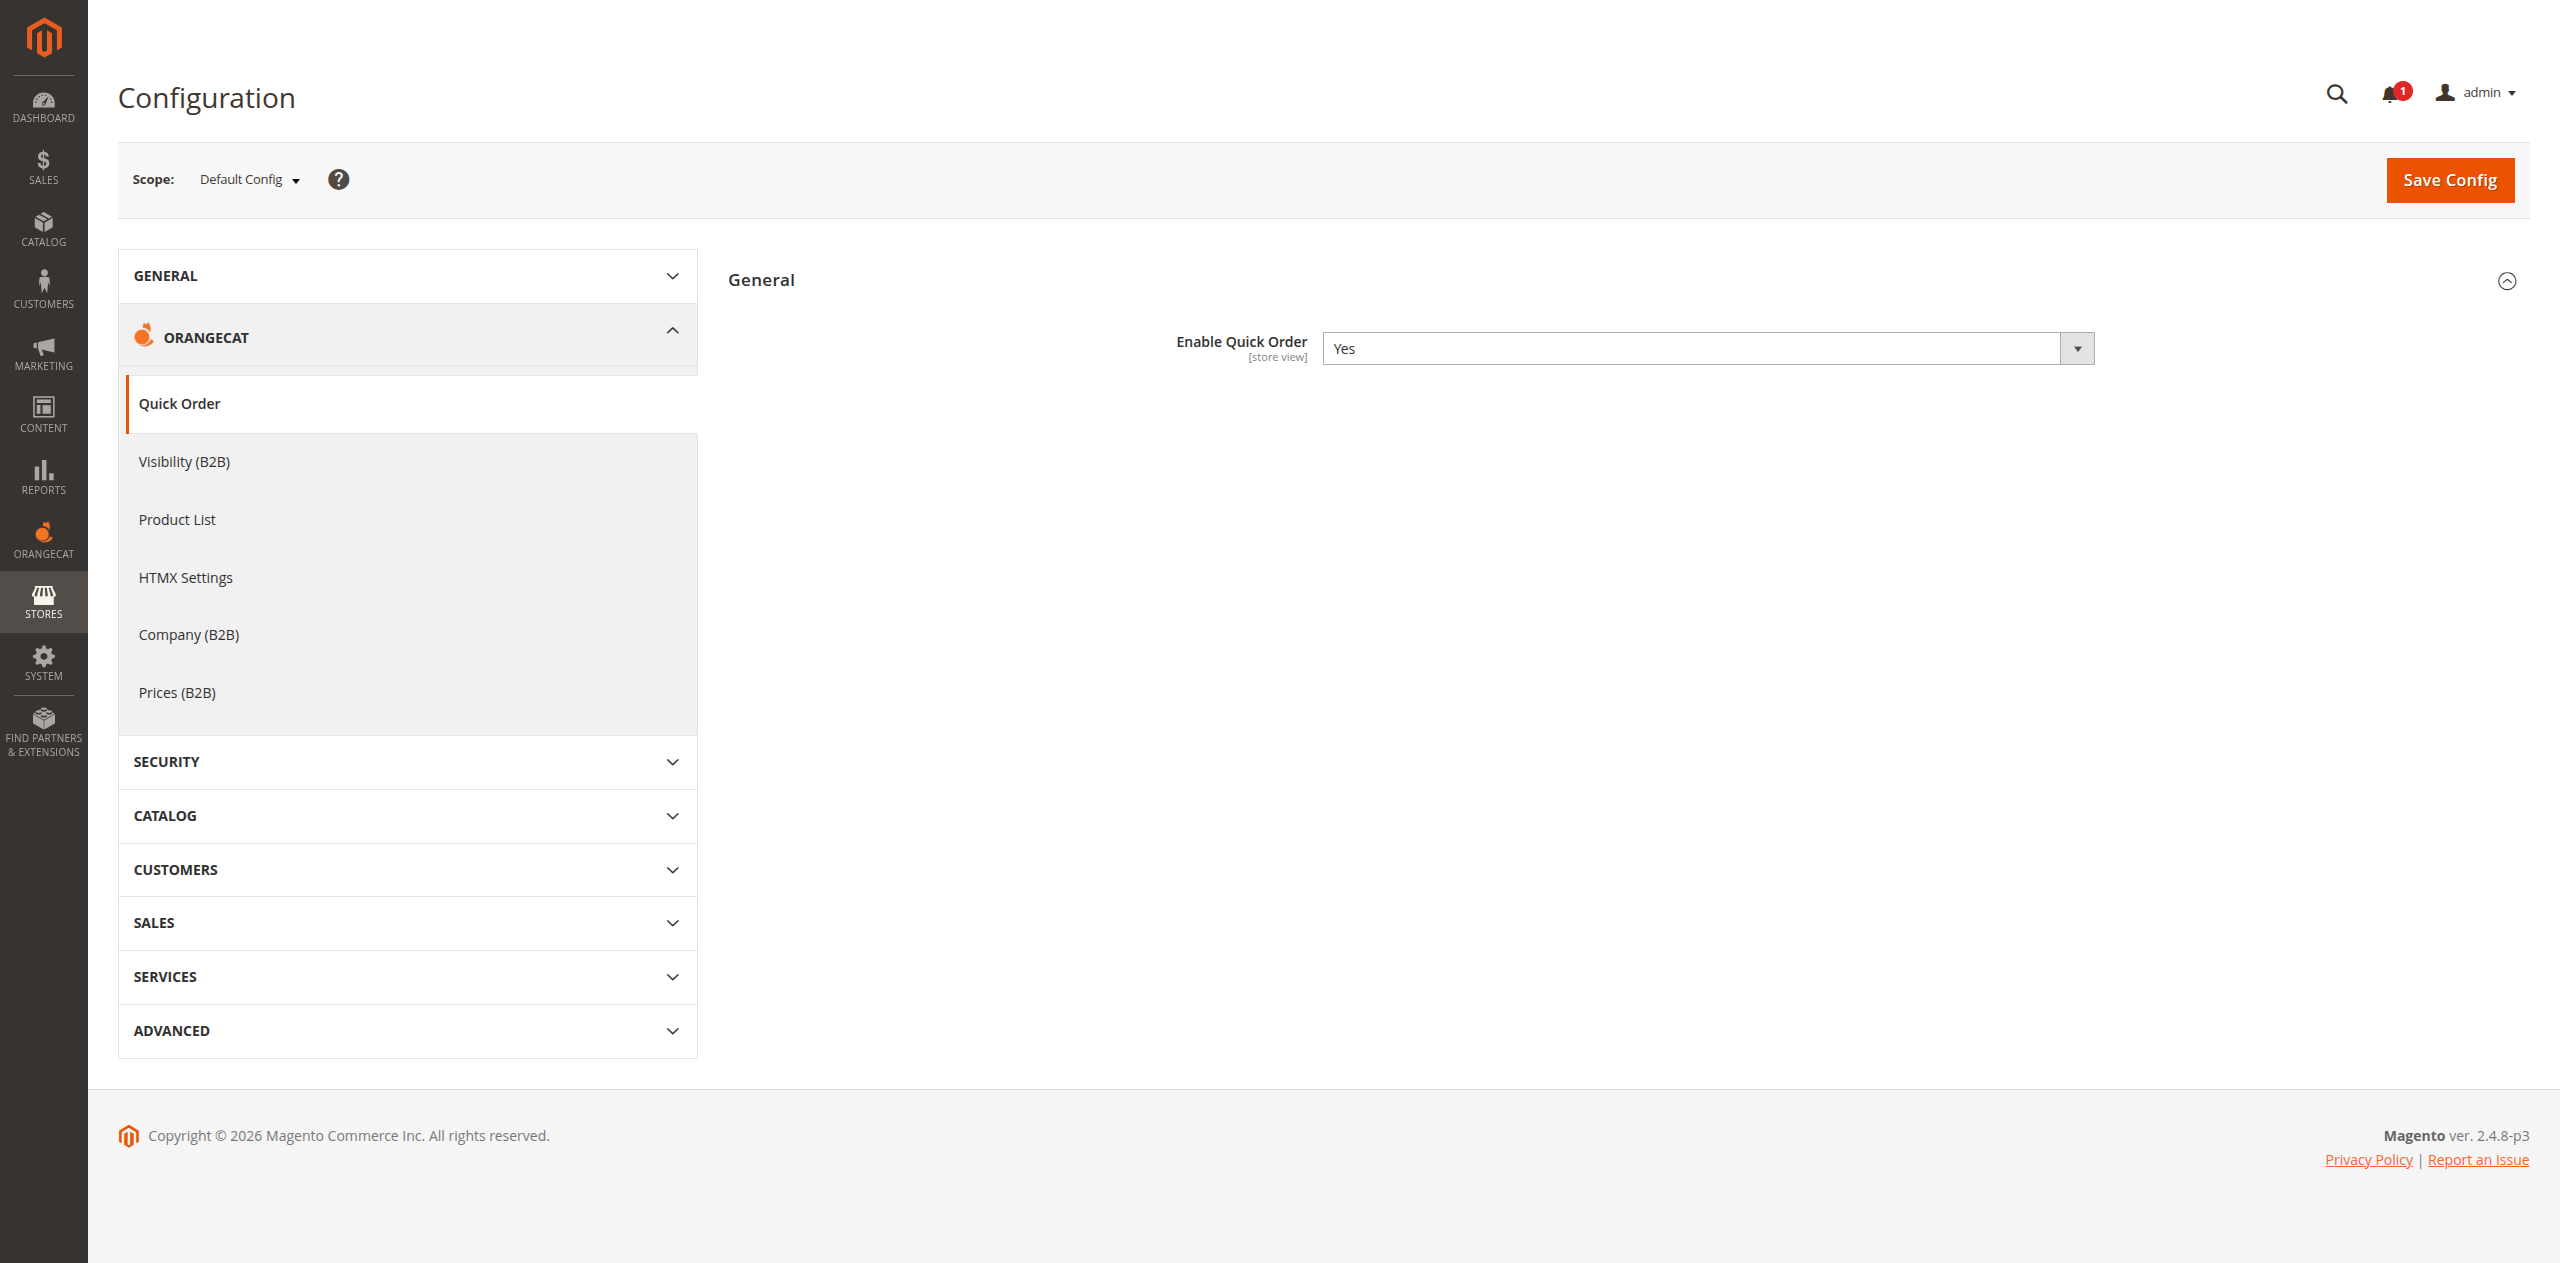Open the Privacy Policy link
The width and height of the screenshot is (2560, 1263).
2368,1159
